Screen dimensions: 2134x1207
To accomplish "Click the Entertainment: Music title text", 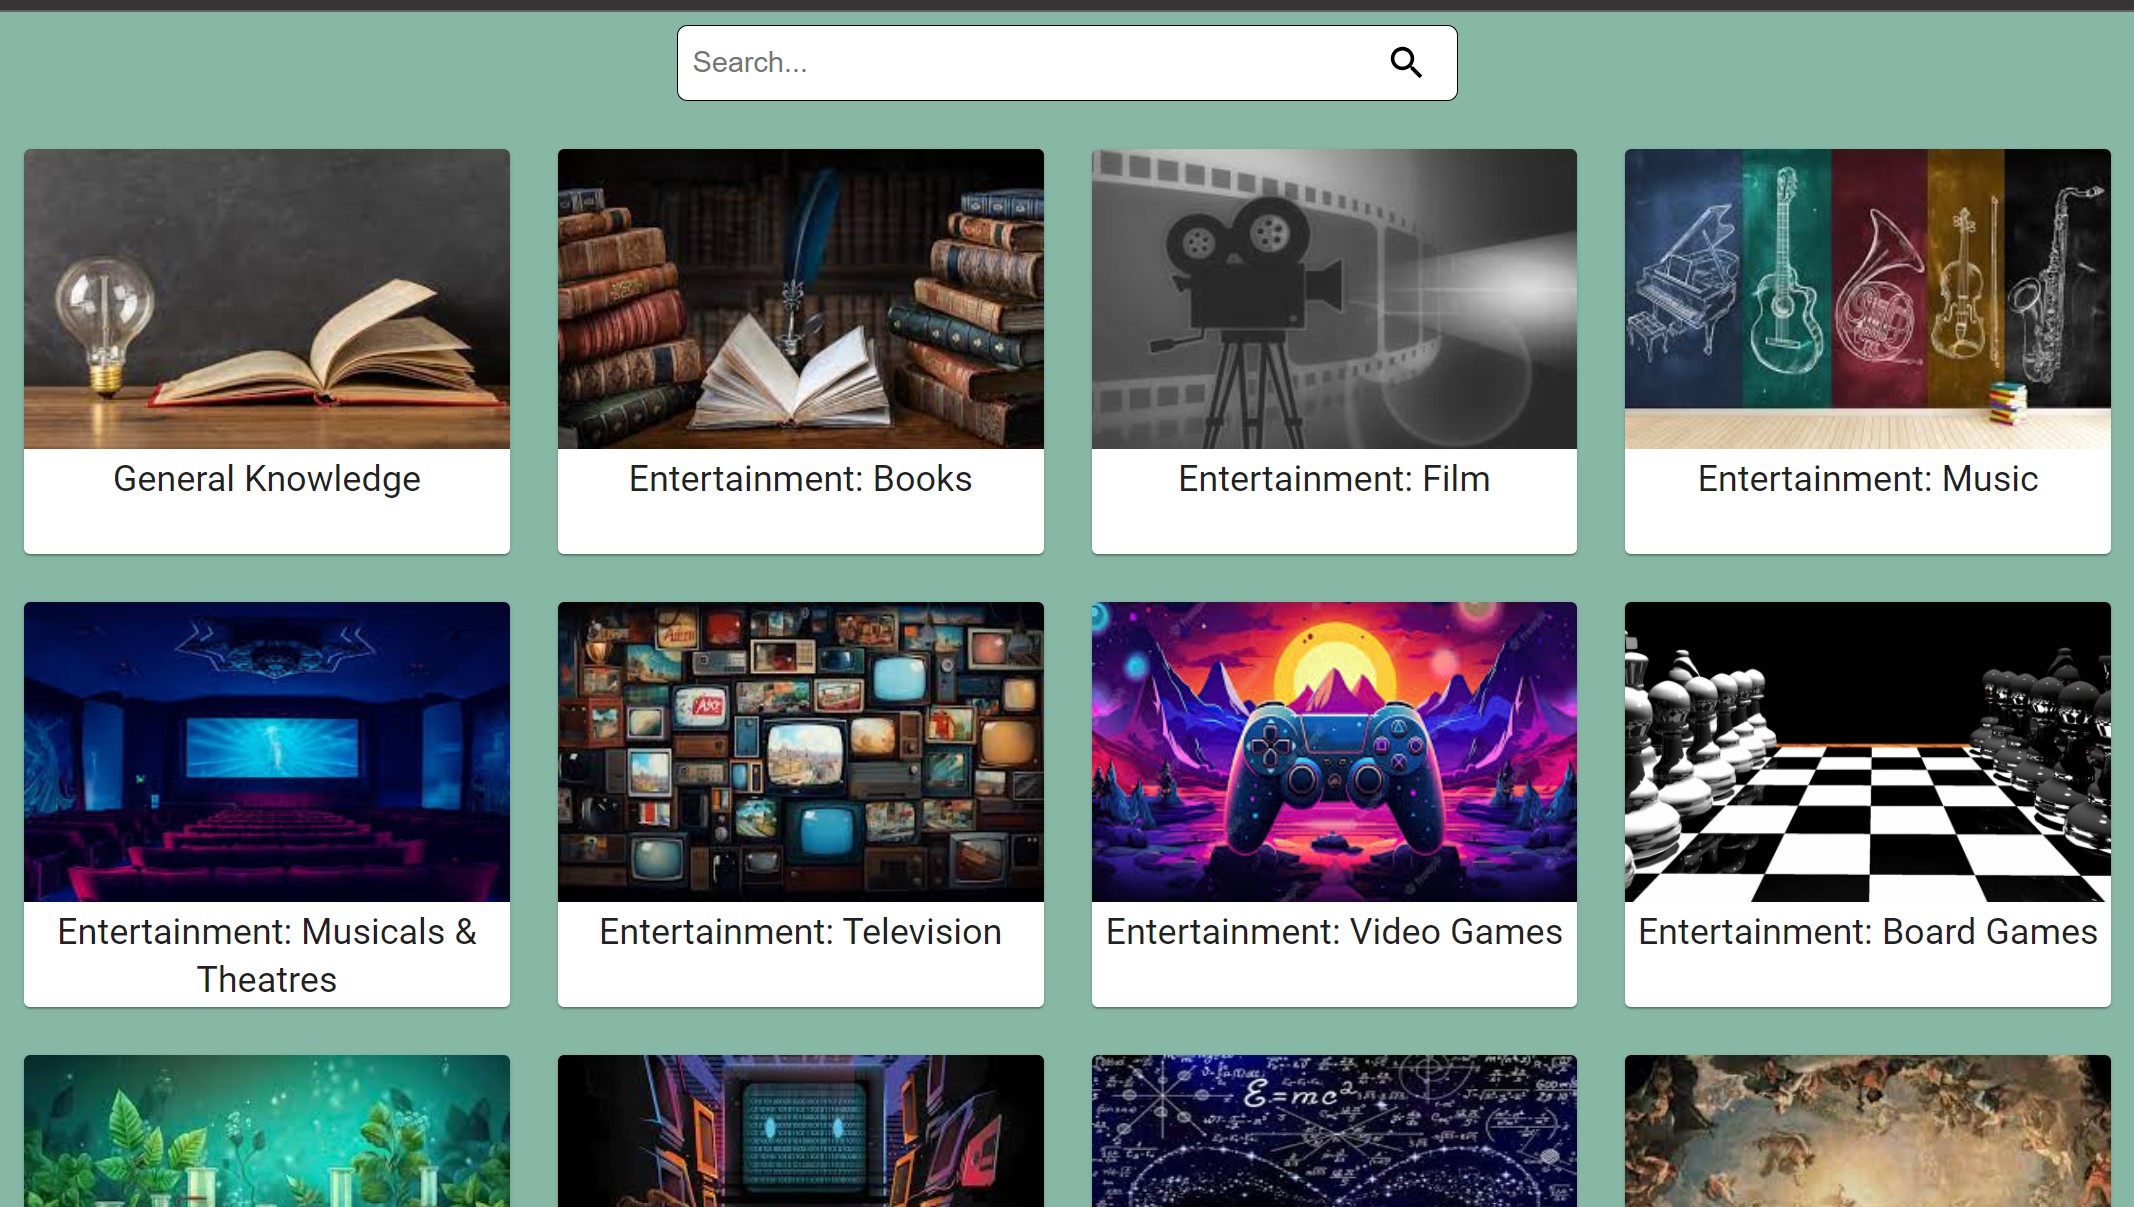I will [x=1867, y=479].
